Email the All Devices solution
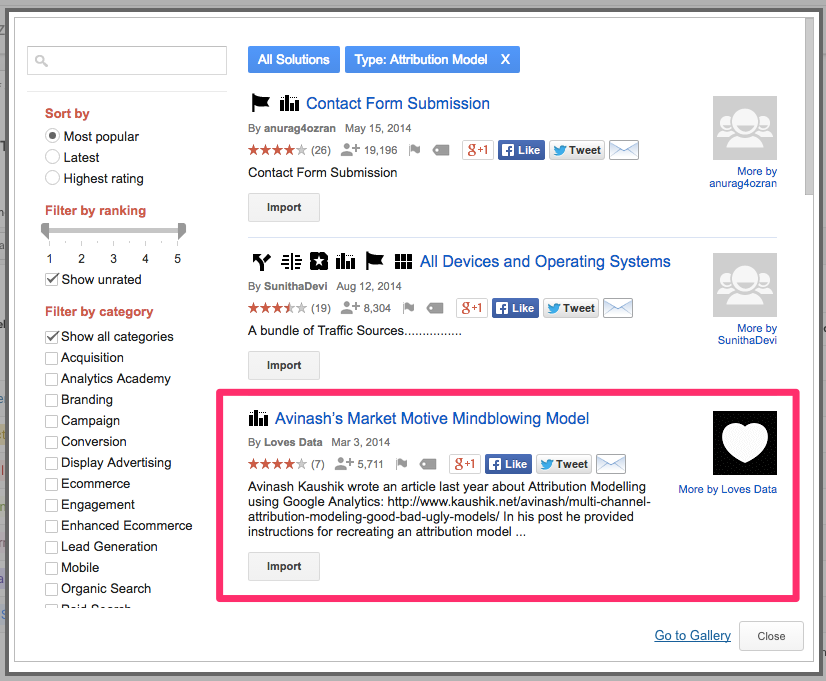Image resolution: width=826 pixels, height=681 pixels. click(x=618, y=308)
